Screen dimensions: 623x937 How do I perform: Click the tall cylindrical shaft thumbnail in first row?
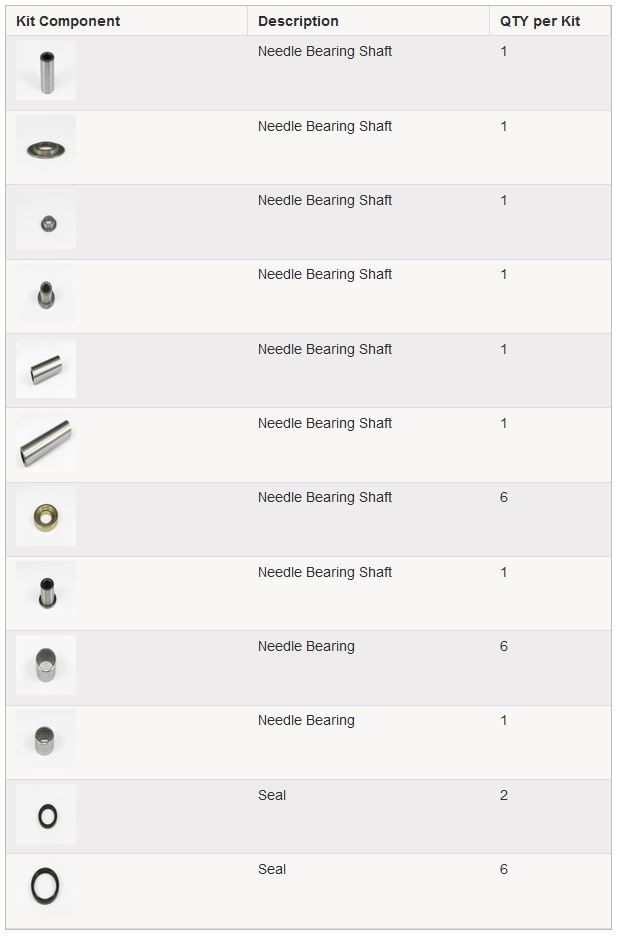point(46,71)
